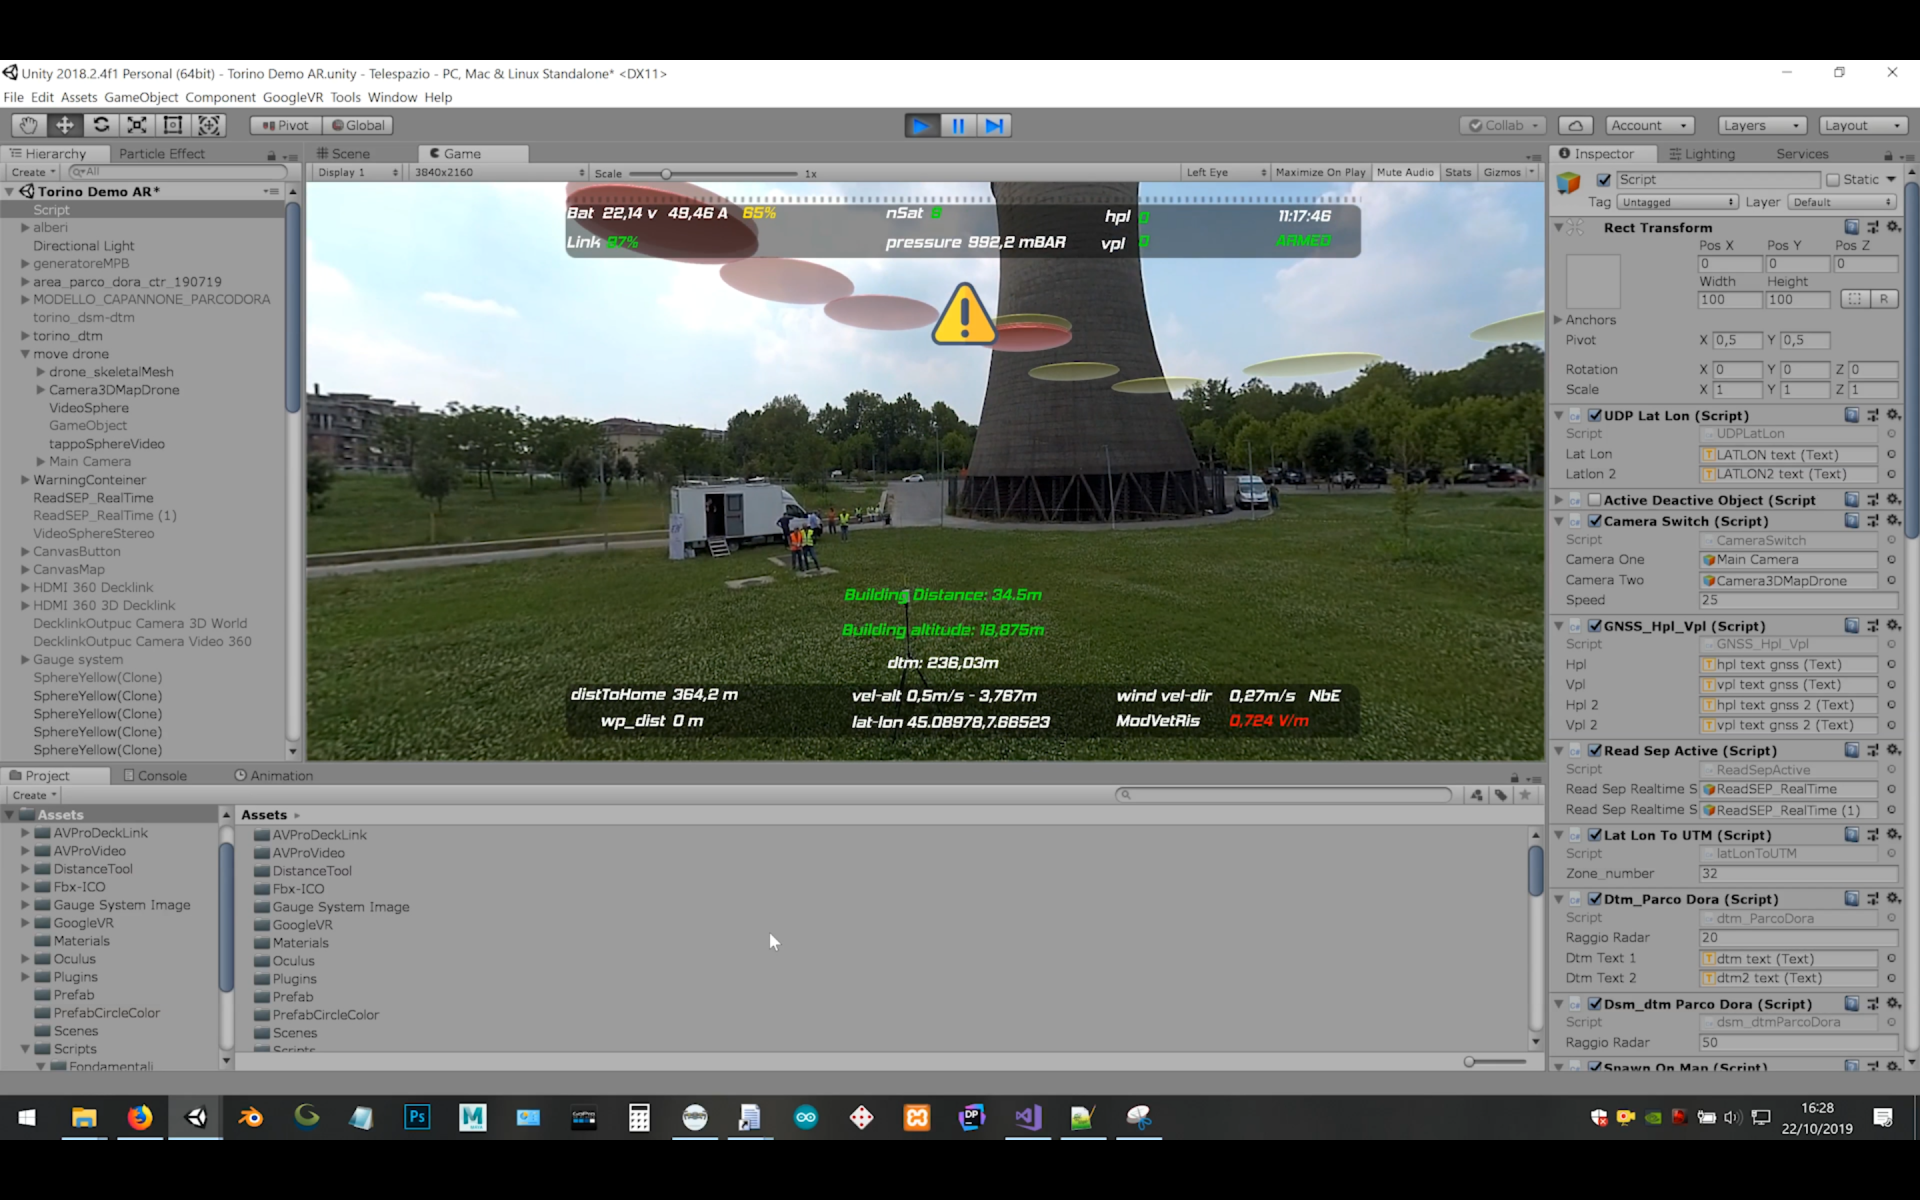Screen dimensions: 1920x1200
Task: Open Rect Transform settings gear
Action: click(1893, 227)
